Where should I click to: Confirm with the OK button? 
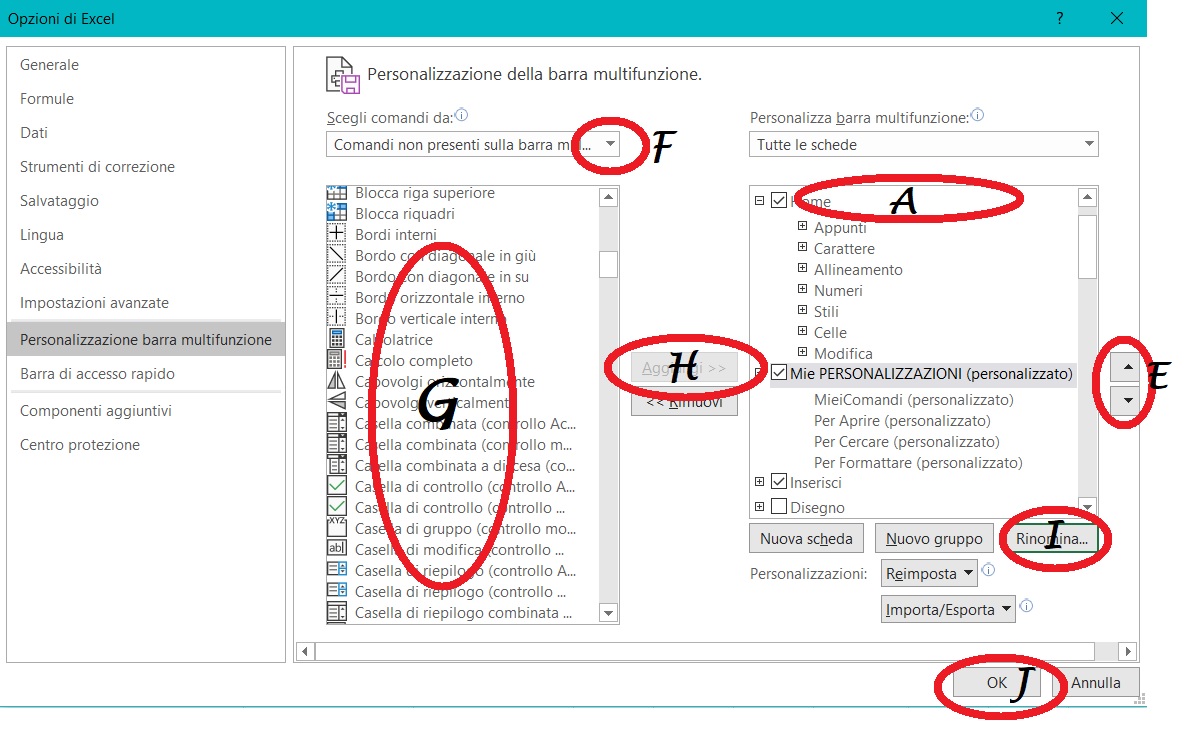[996, 682]
